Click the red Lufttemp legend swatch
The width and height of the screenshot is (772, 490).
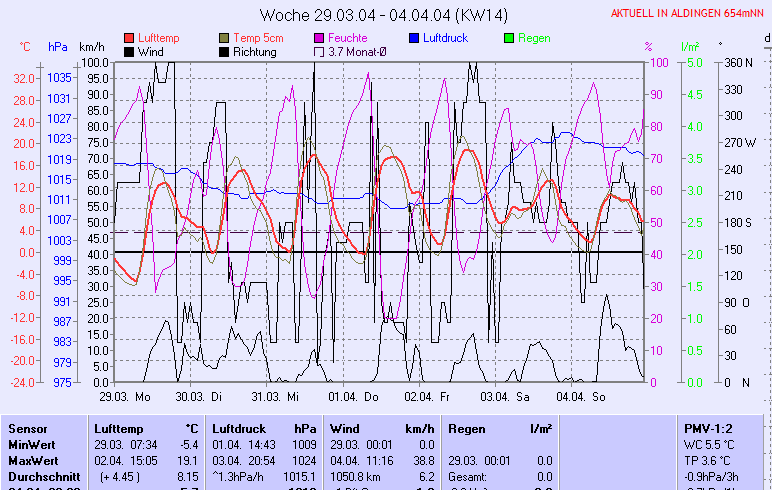click(129, 38)
